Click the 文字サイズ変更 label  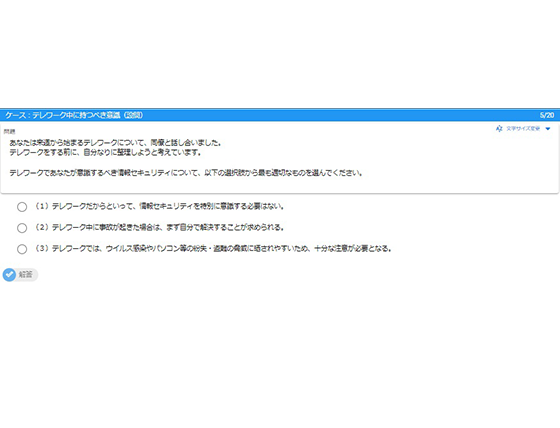pos(523,129)
